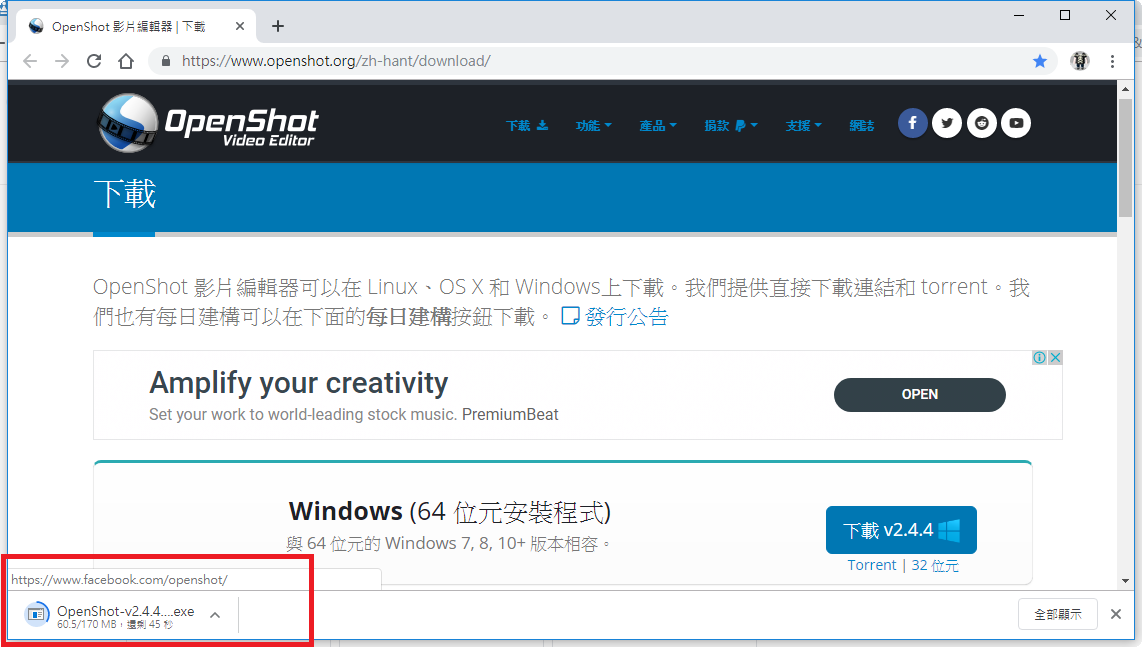Minimize the Chrome window
This screenshot has width=1142, height=647.
[x=1019, y=15]
